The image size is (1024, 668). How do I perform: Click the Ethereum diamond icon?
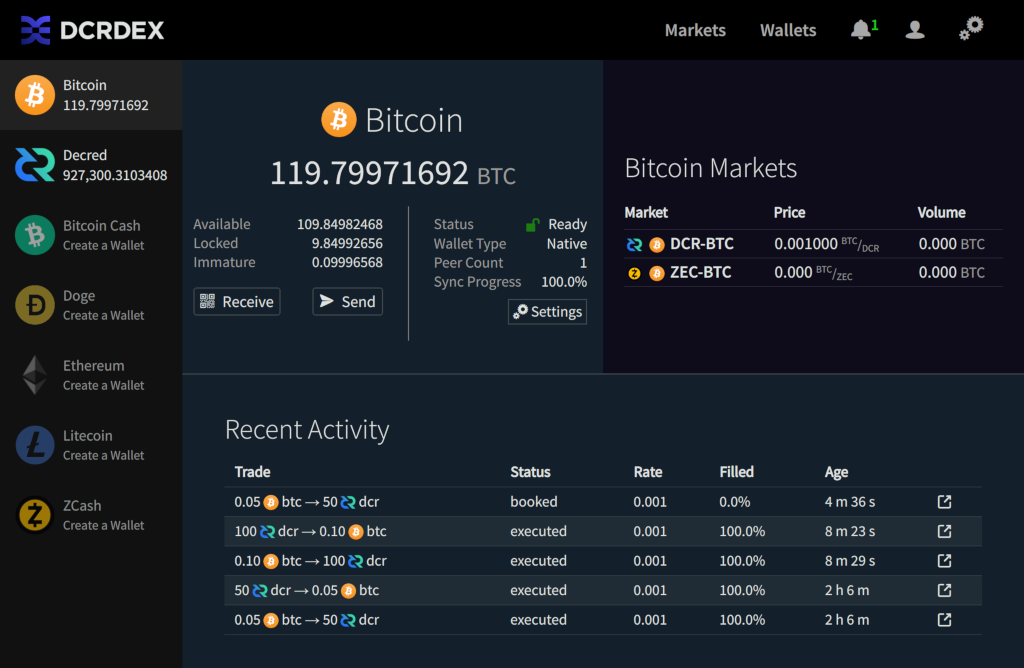35,375
